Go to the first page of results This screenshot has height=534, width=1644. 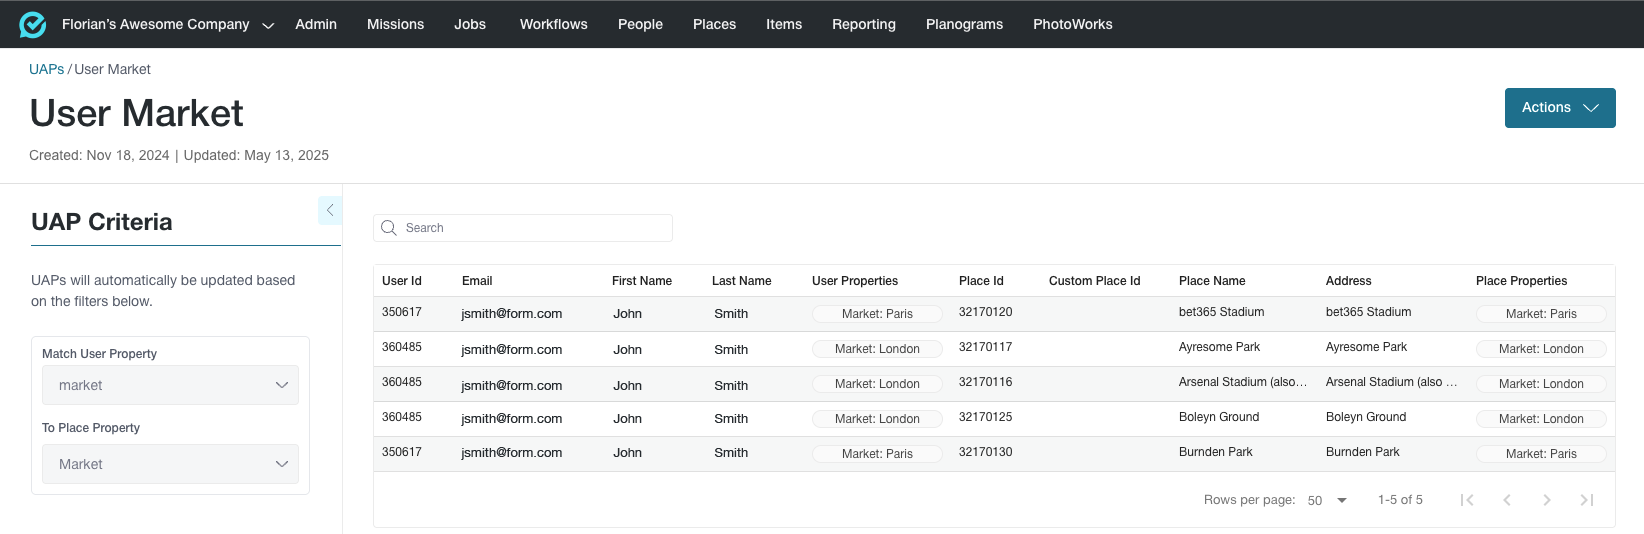[1467, 500]
